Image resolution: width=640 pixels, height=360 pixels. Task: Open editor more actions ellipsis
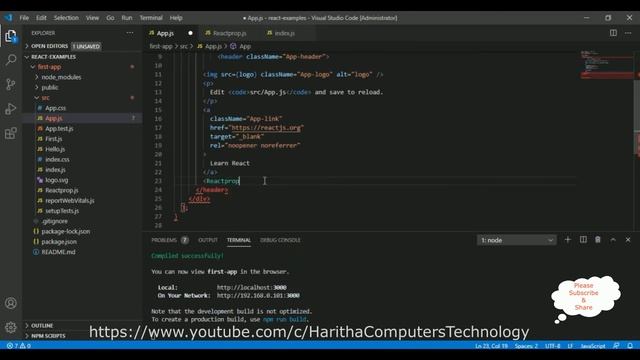click(x=628, y=33)
